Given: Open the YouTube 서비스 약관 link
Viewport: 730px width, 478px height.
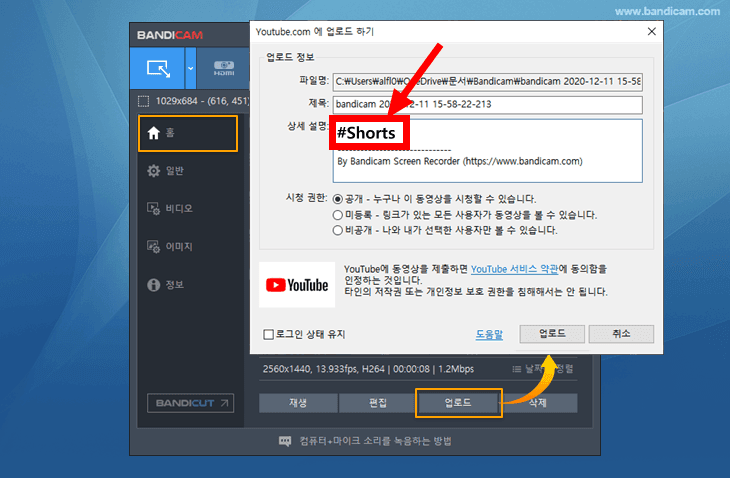Looking at the screenshot, I should 514,269.
